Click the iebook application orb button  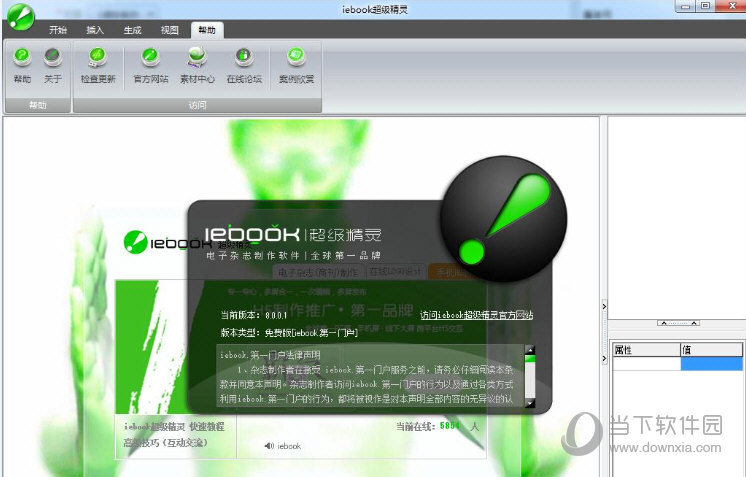pyautogui.click(x=20, y=17)
